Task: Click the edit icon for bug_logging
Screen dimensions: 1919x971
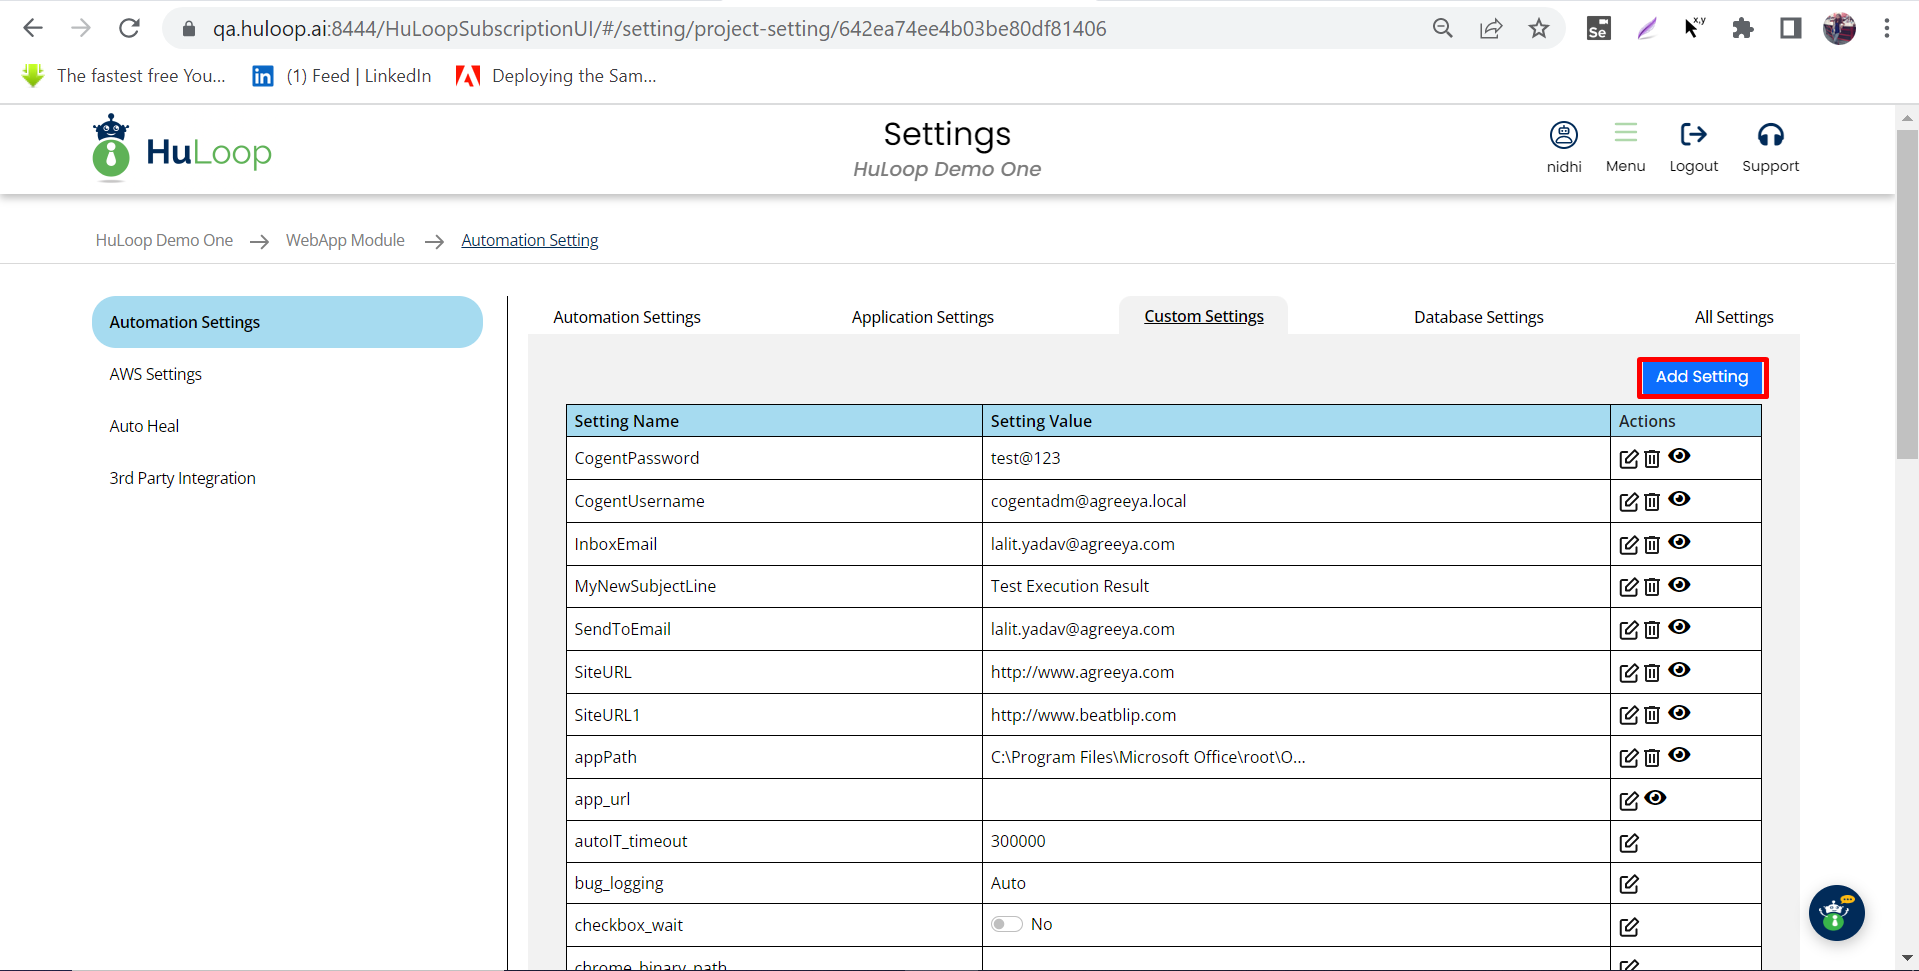Action: tap(1628, 884)
